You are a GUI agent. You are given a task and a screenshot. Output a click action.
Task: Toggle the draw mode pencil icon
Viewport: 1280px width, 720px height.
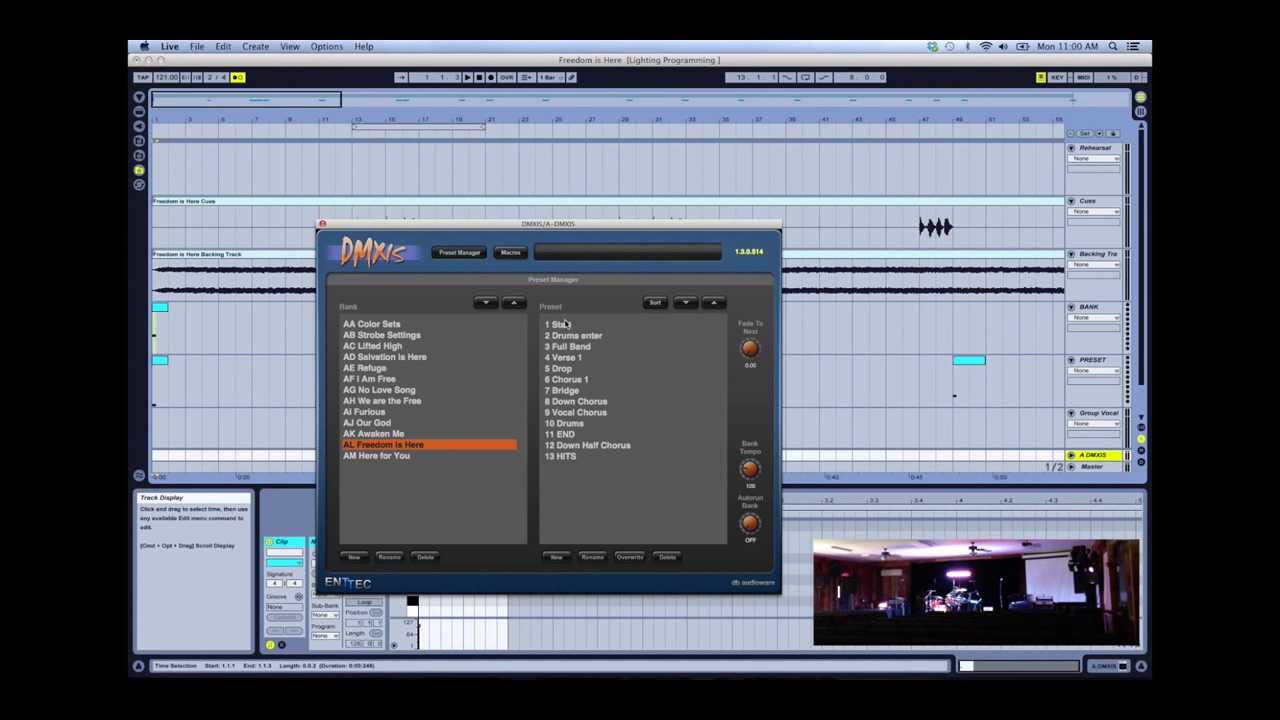tap(572, 77)
